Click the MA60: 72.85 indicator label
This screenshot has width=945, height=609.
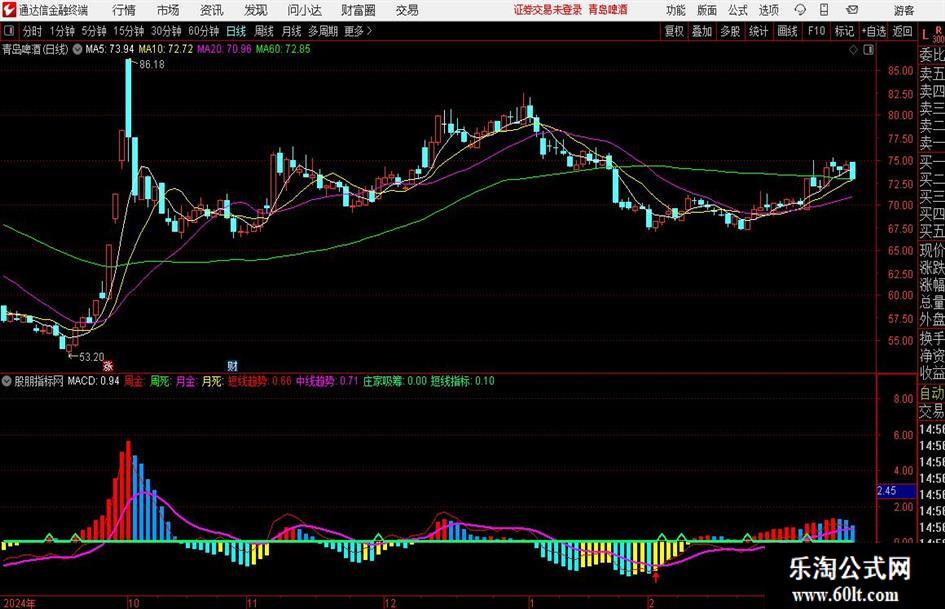[283, 49]
